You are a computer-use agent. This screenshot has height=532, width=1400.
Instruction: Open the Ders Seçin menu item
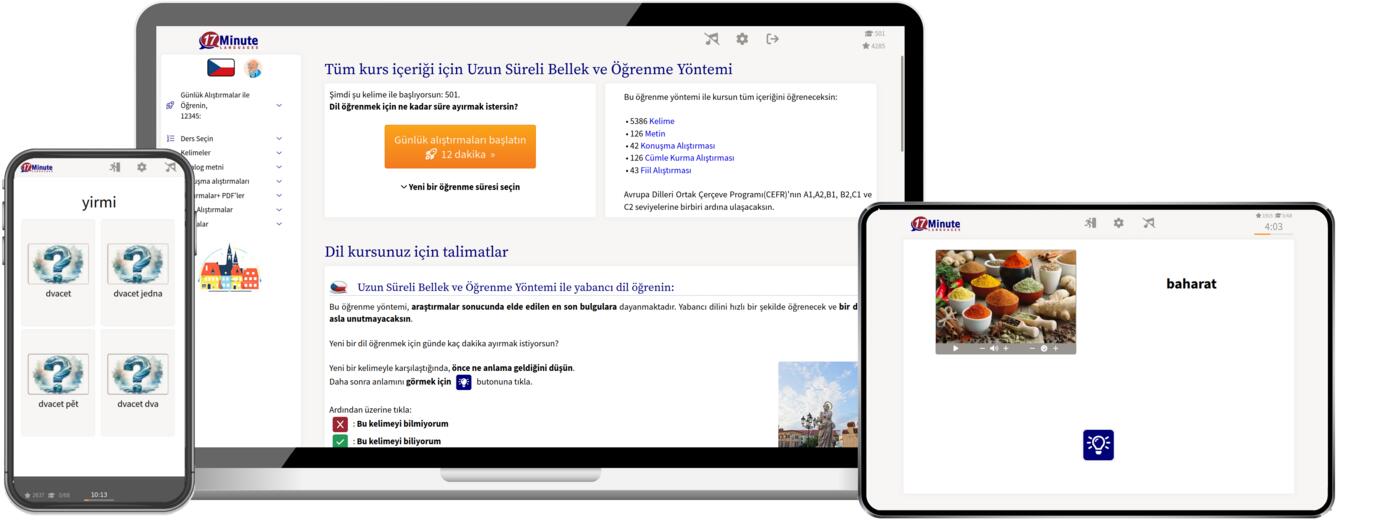click(197, 139)
